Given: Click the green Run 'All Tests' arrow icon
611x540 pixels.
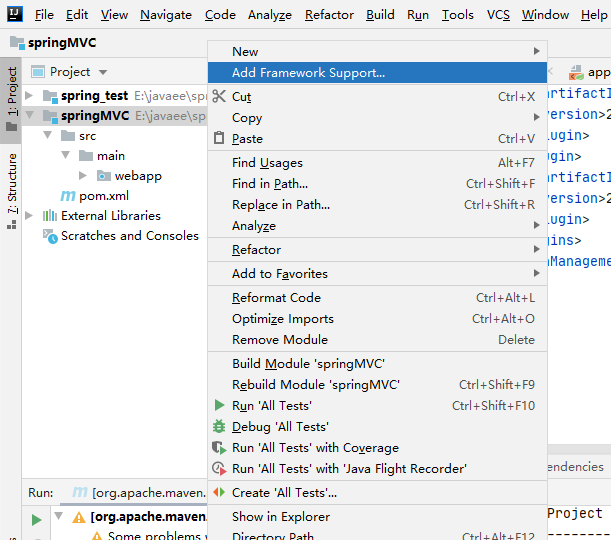Looking at the screenshot, I should [219, 405].
